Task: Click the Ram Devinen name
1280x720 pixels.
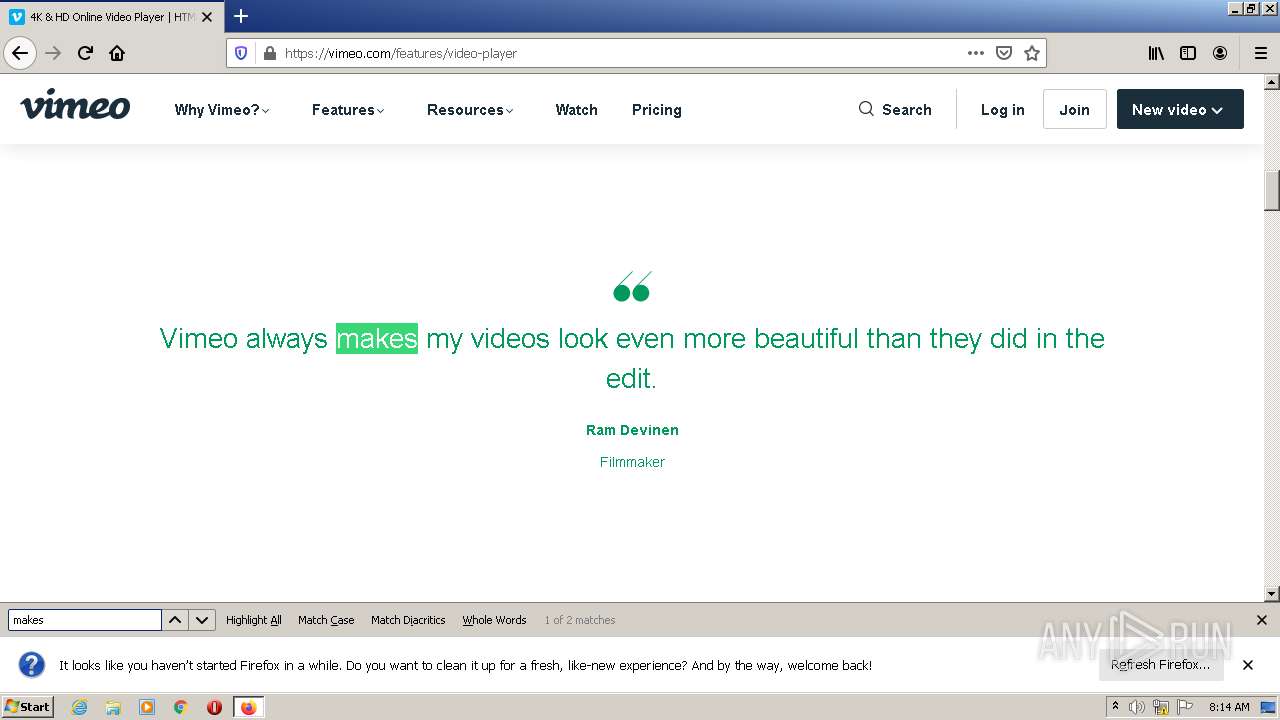Action: 632,430
